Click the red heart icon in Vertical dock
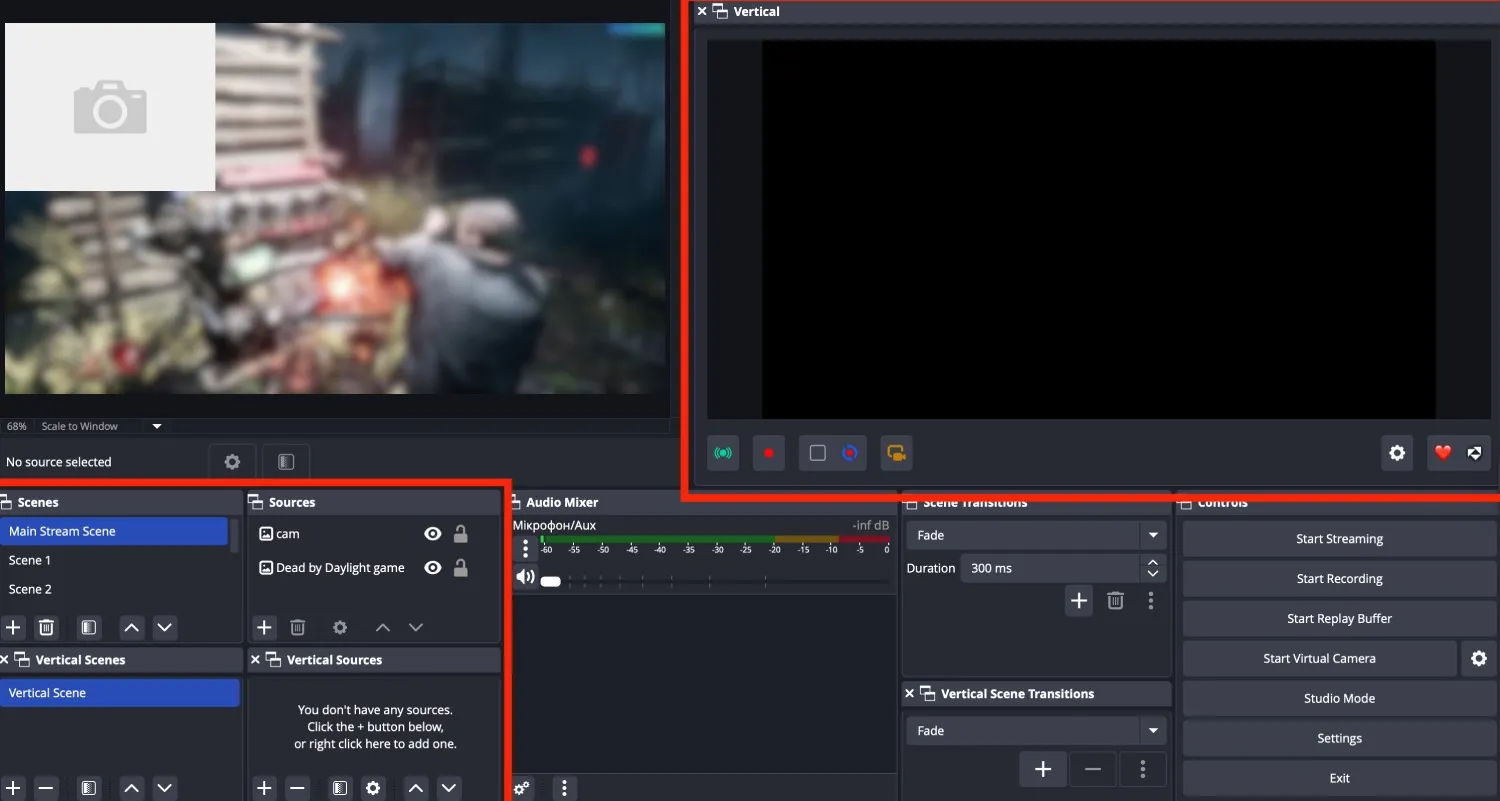Viewport: 1500px width, 801px height. coord(1443,453)
